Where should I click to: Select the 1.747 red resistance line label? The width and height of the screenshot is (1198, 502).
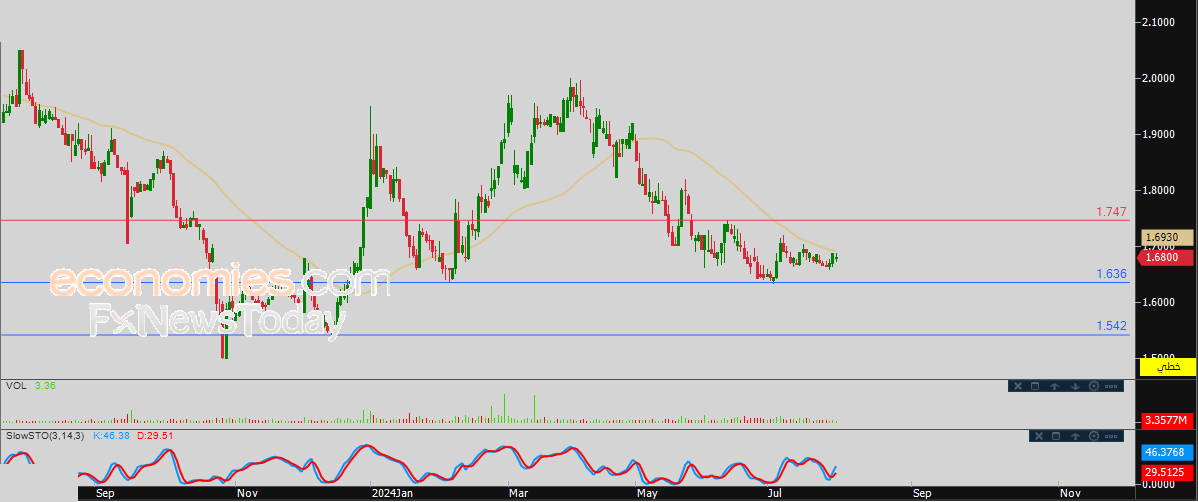1111,212
